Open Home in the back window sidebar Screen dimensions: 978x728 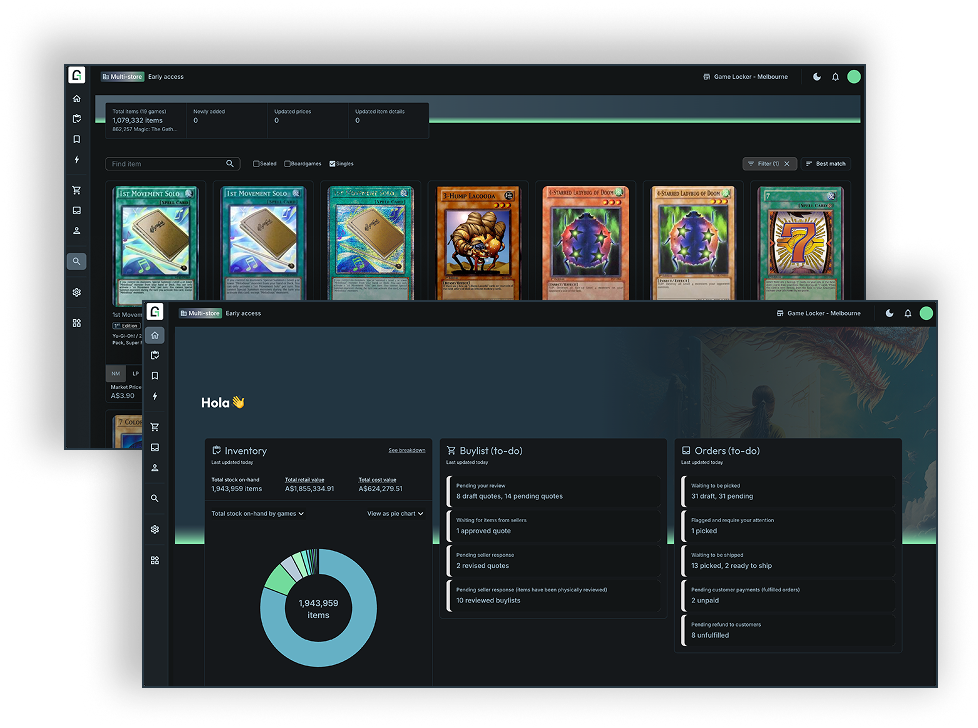click(x=77, y=99)
